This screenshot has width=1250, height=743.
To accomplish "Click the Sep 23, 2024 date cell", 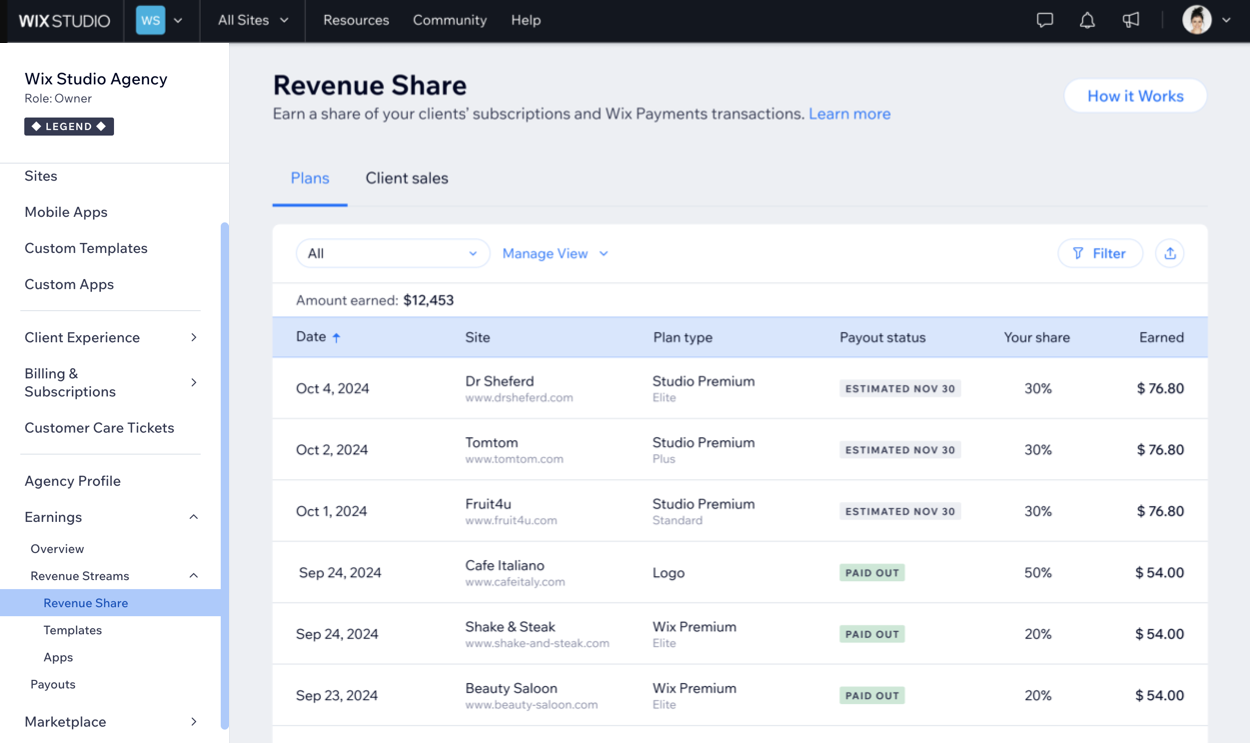I will click(337, 696).
